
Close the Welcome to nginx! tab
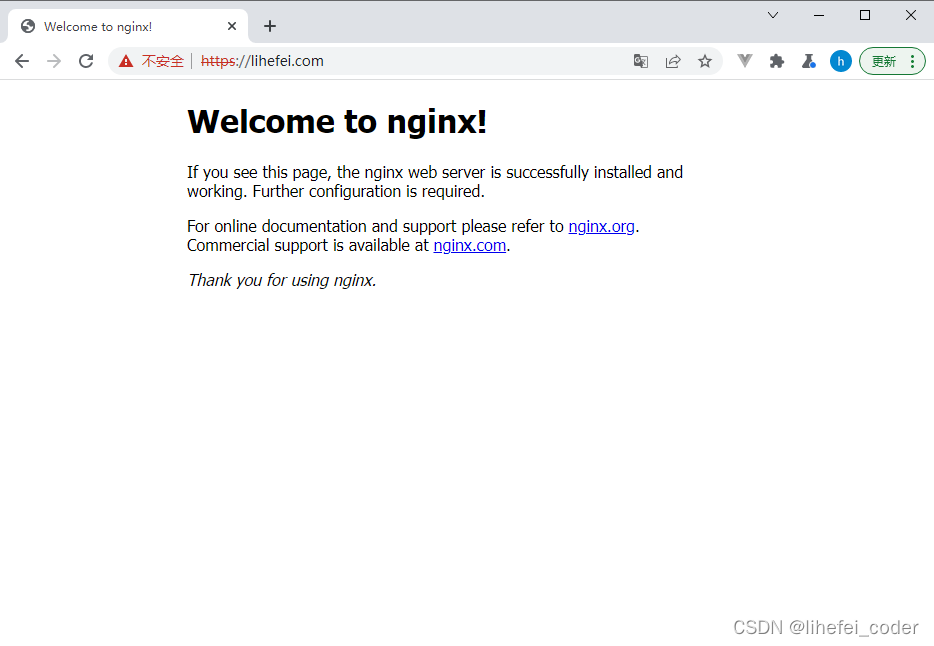232,26
